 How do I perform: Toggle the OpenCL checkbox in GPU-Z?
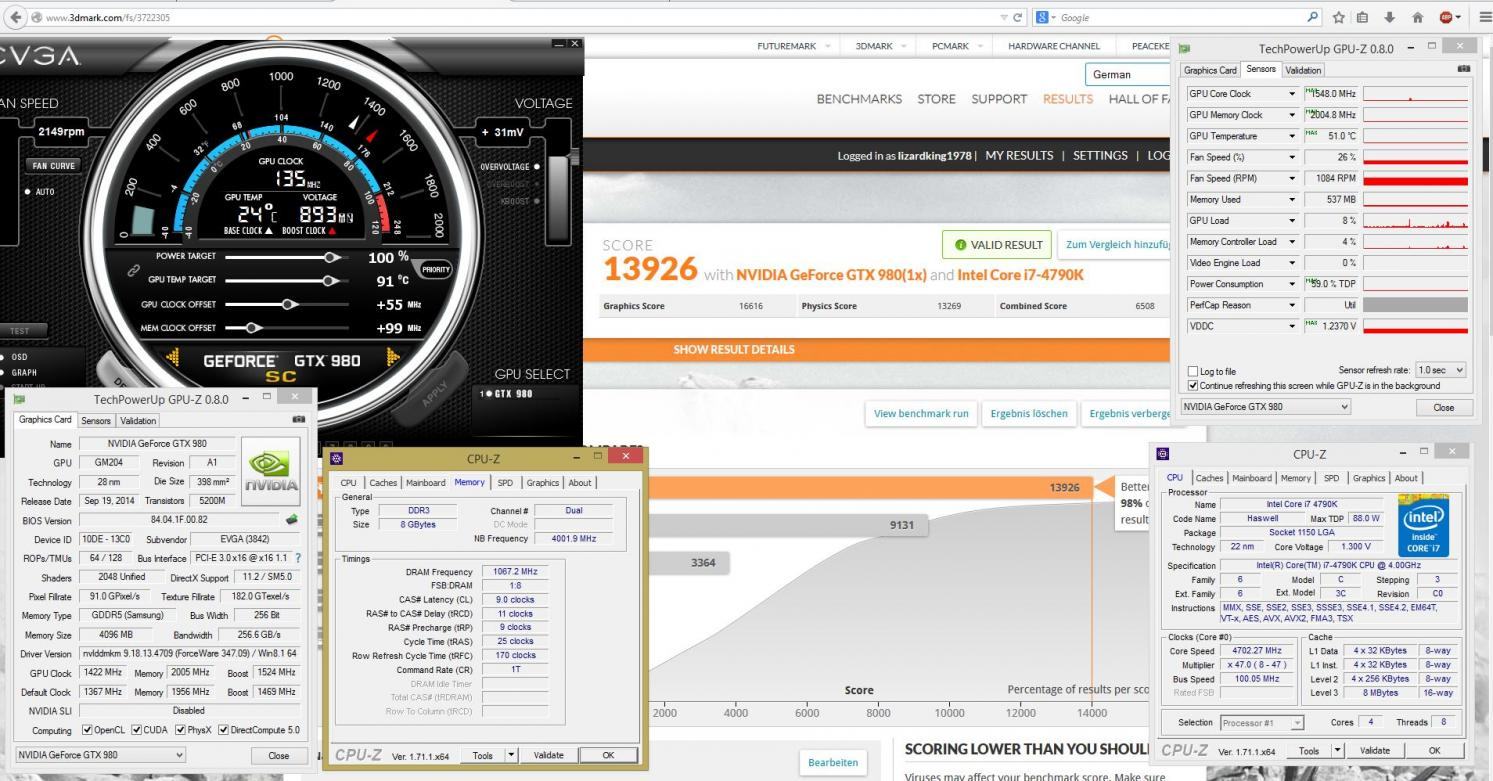coord(88,730)
